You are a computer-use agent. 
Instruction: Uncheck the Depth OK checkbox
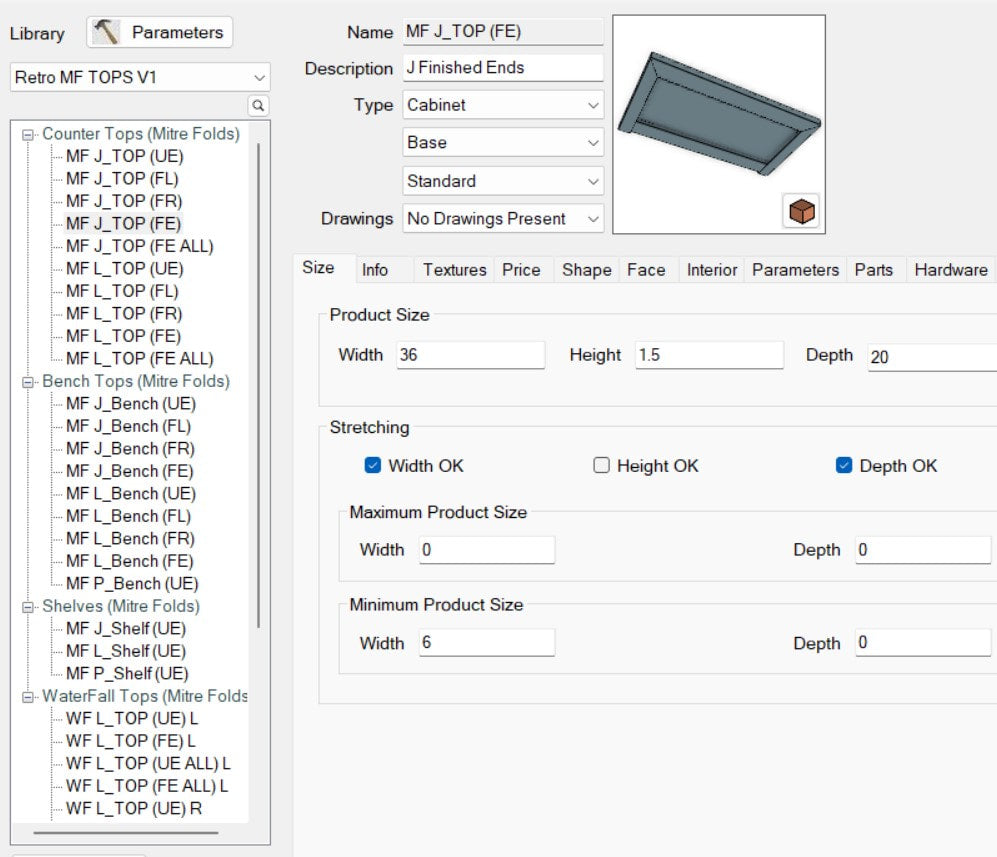pos(844,466)
